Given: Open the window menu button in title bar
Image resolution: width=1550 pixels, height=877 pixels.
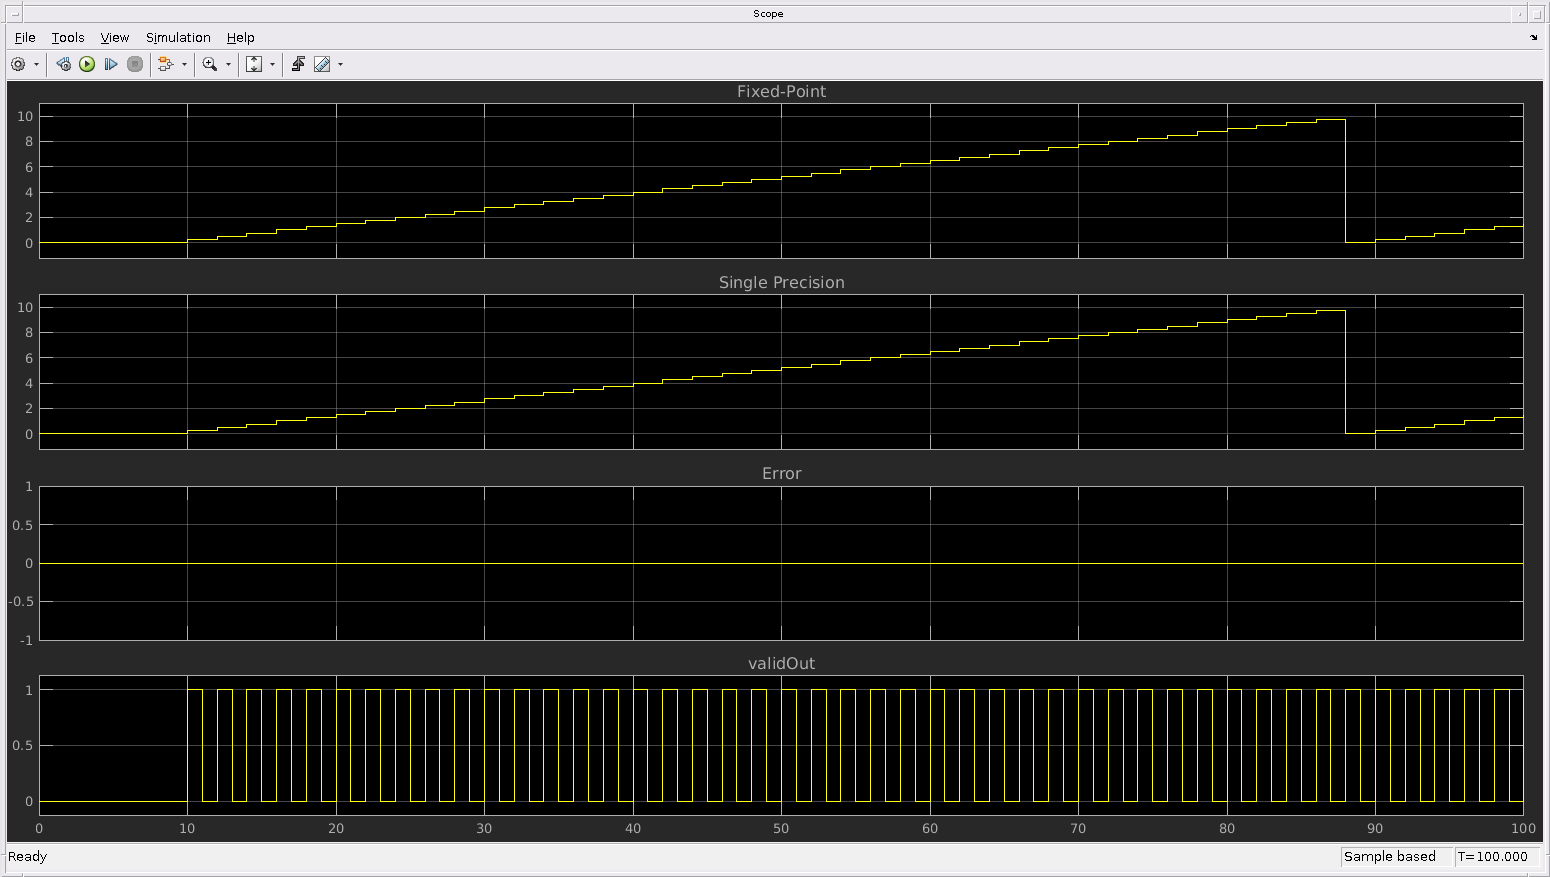Looking at the screenshot, I should (15, 14).
